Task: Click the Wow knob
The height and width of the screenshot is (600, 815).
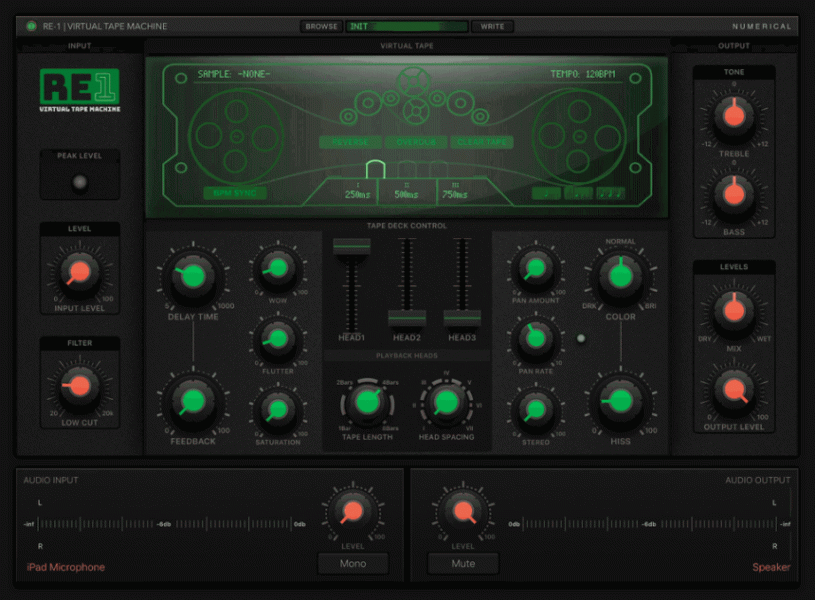Action: [x=277, y=268]
